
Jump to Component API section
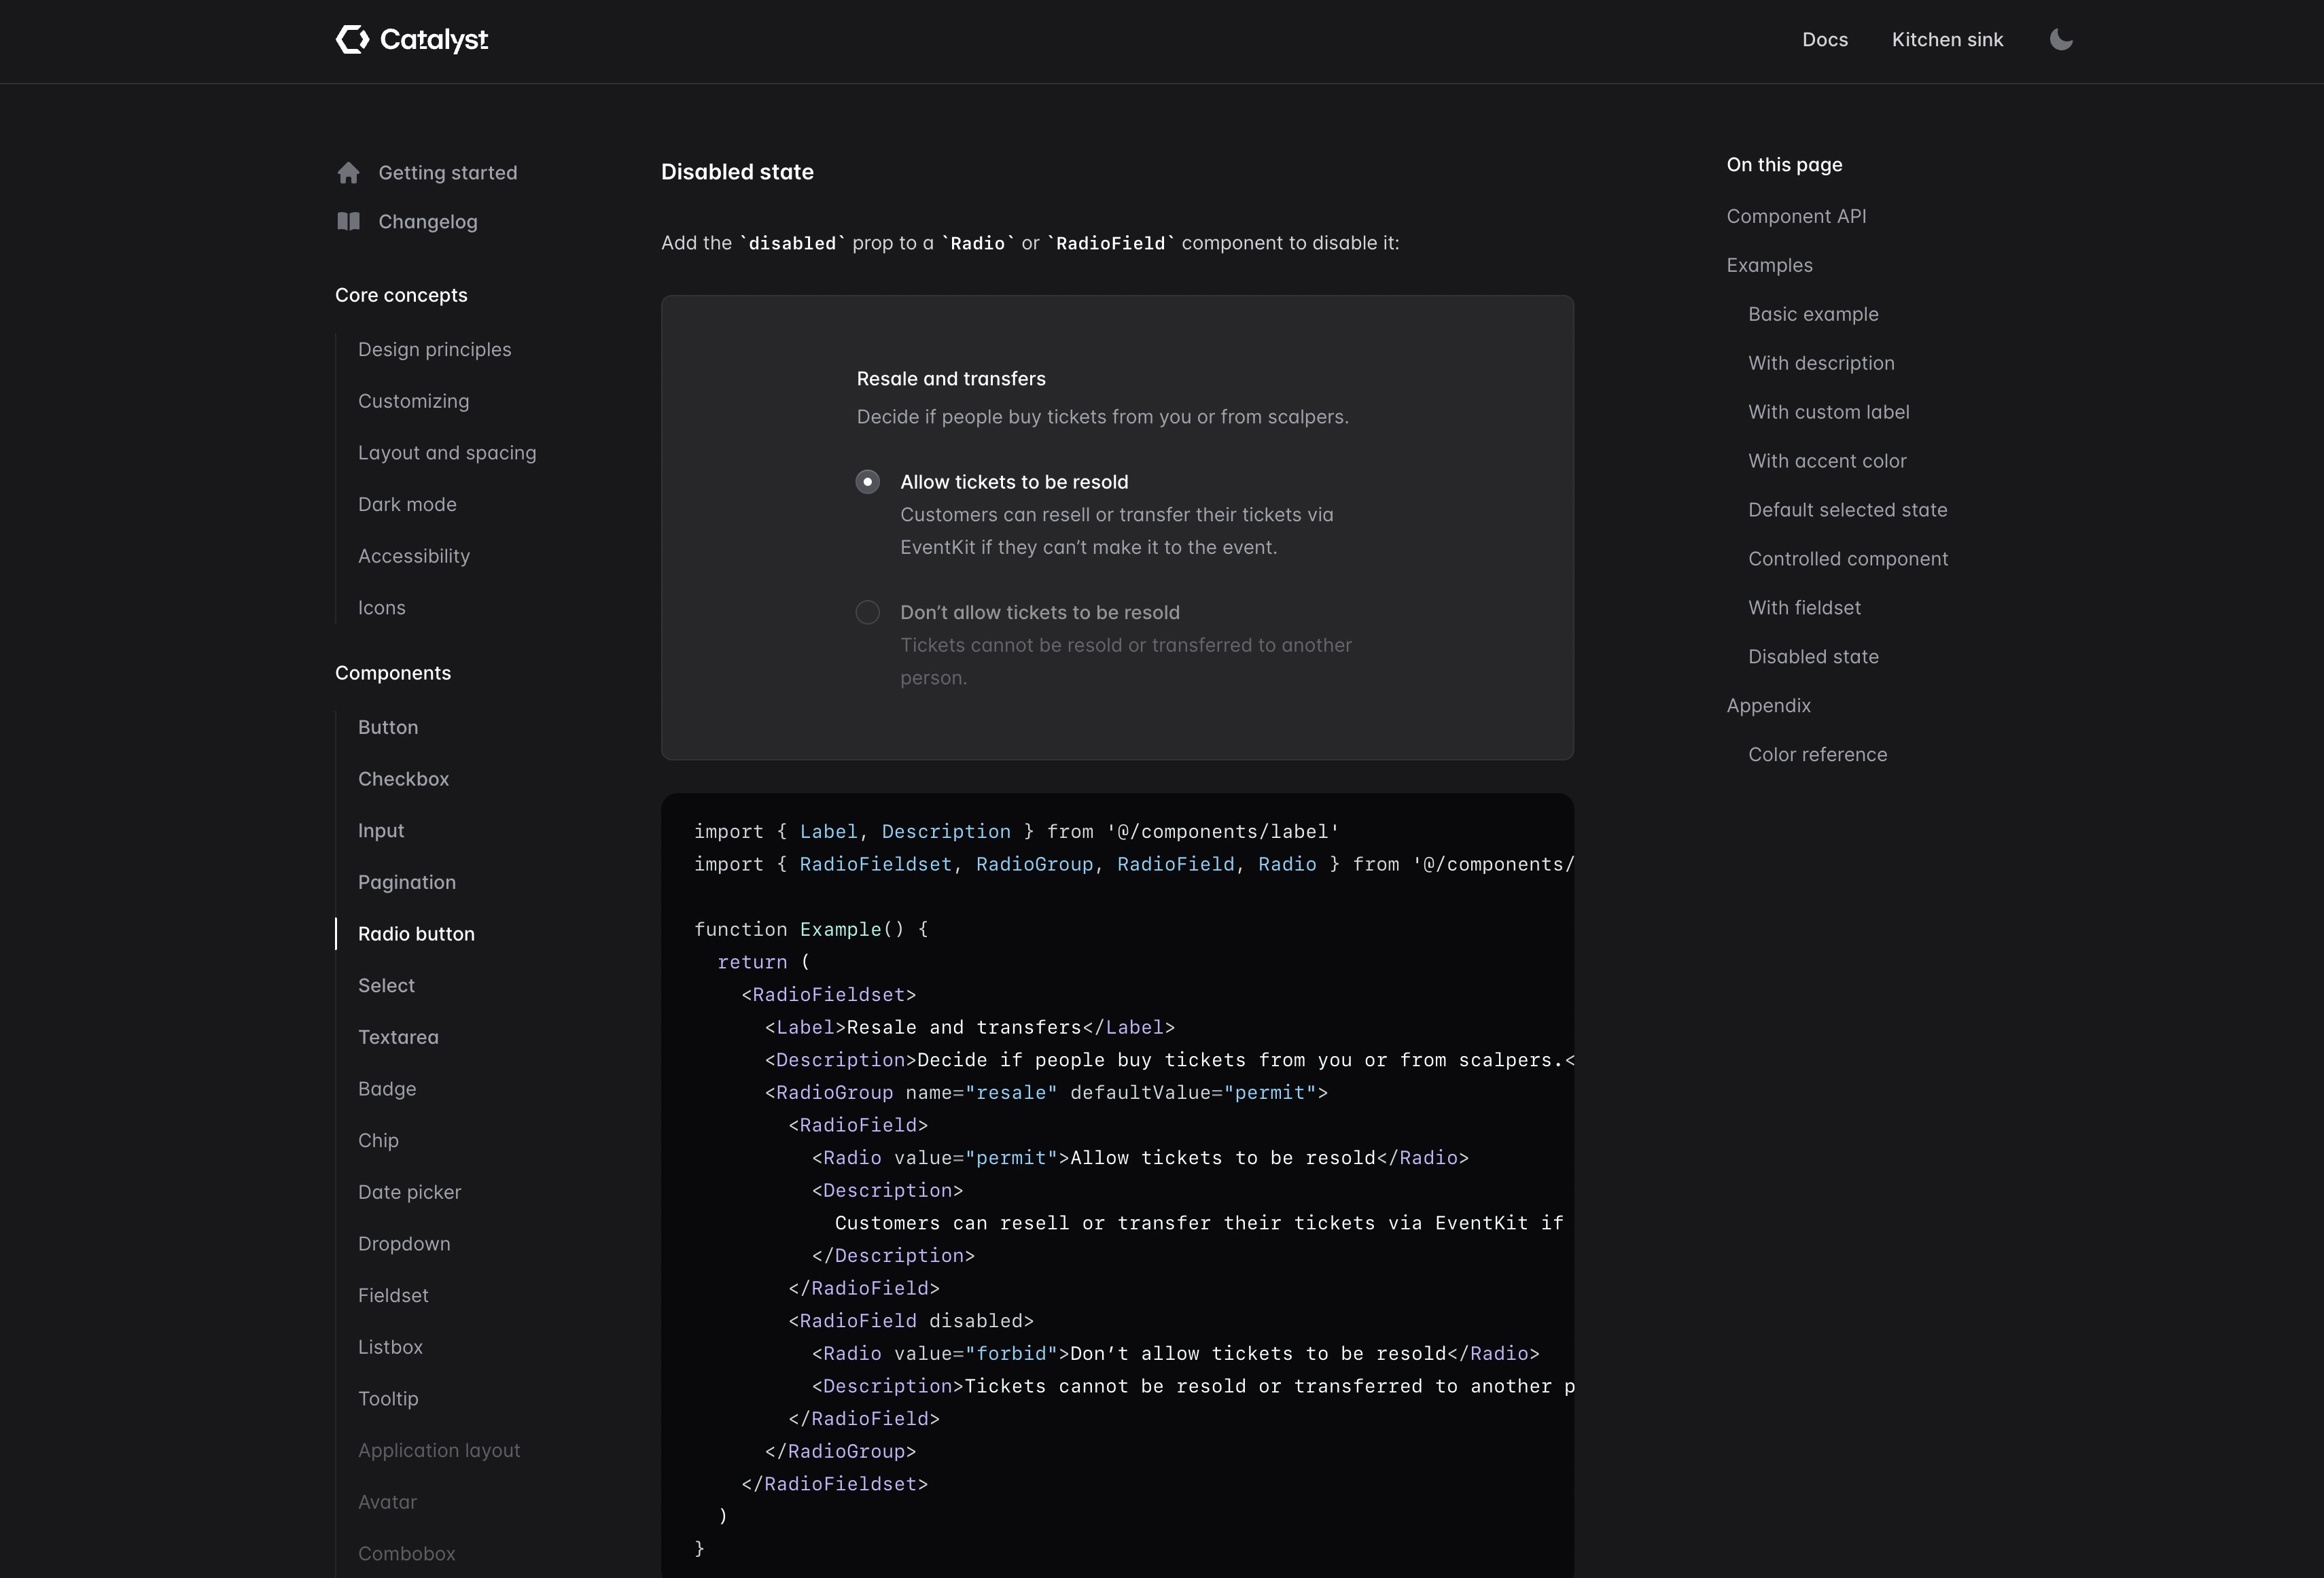point(1796,217)
